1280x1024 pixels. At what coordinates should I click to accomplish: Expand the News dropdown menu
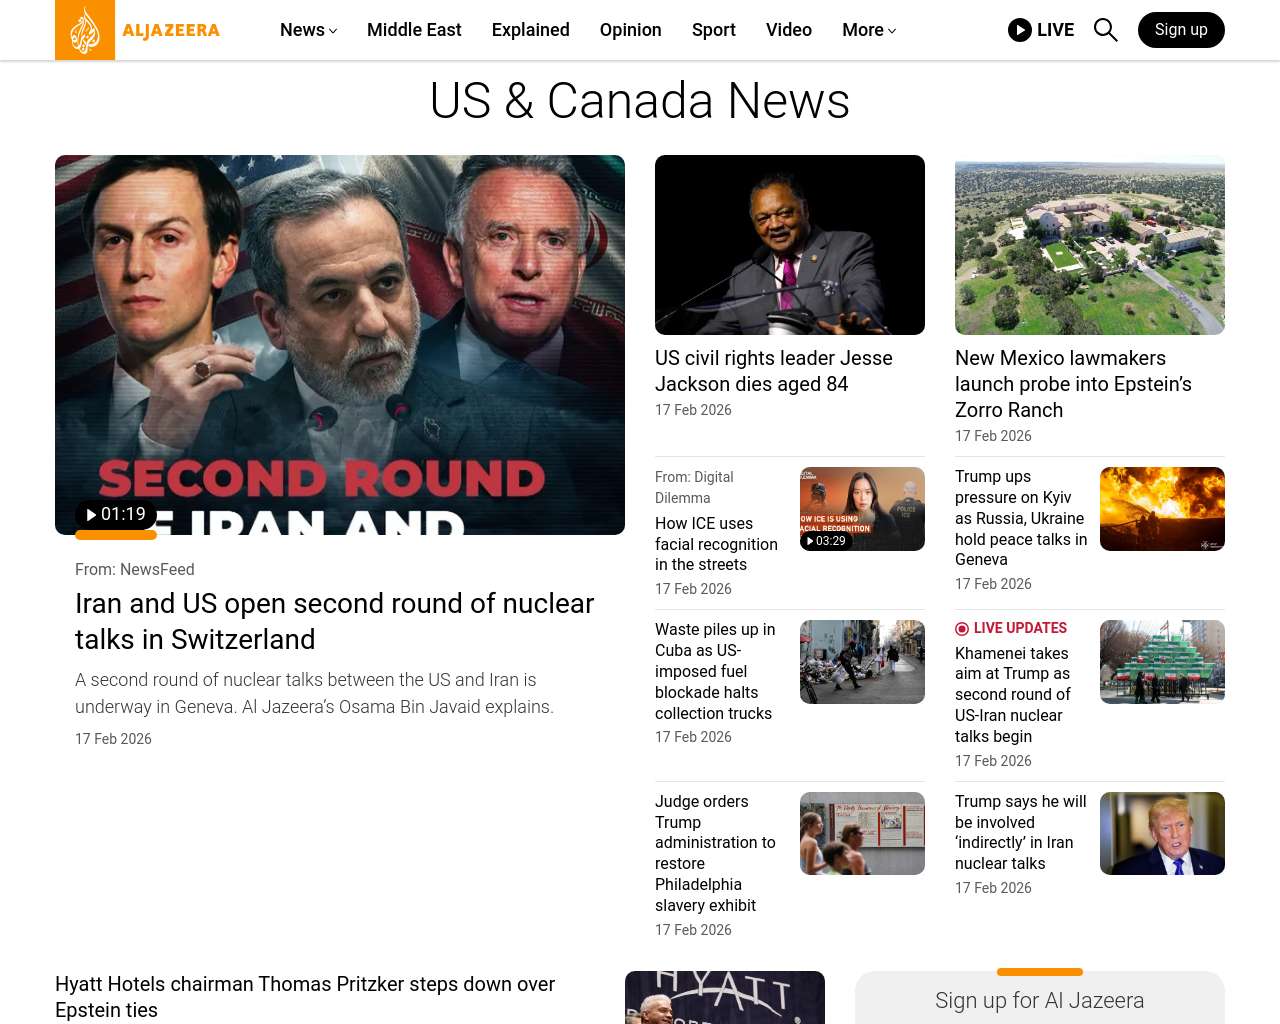point(308,30)
